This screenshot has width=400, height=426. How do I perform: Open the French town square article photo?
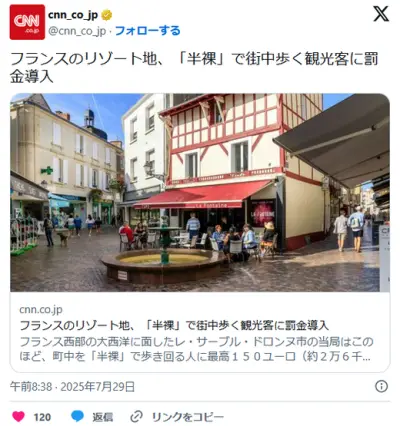[x=200, y=193]
